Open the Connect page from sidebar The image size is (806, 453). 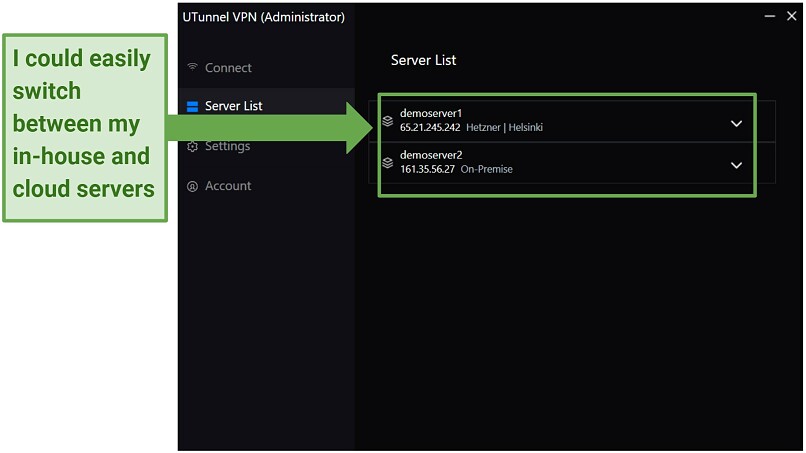click(x=228, y=68)
